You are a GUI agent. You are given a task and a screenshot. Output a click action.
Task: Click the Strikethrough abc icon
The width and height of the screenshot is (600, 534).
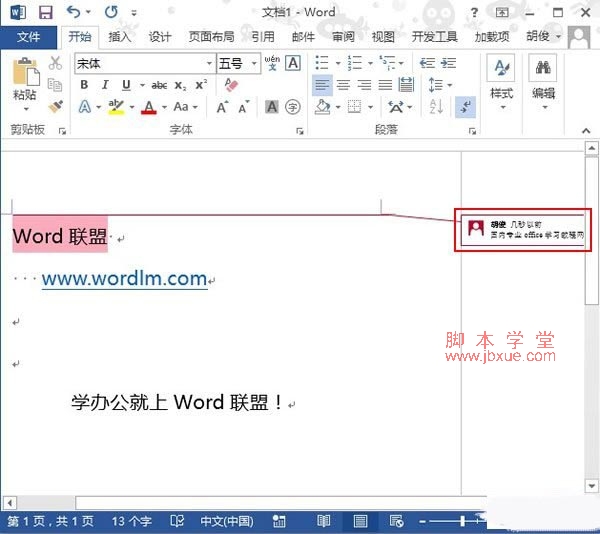[x=159, y=85]
